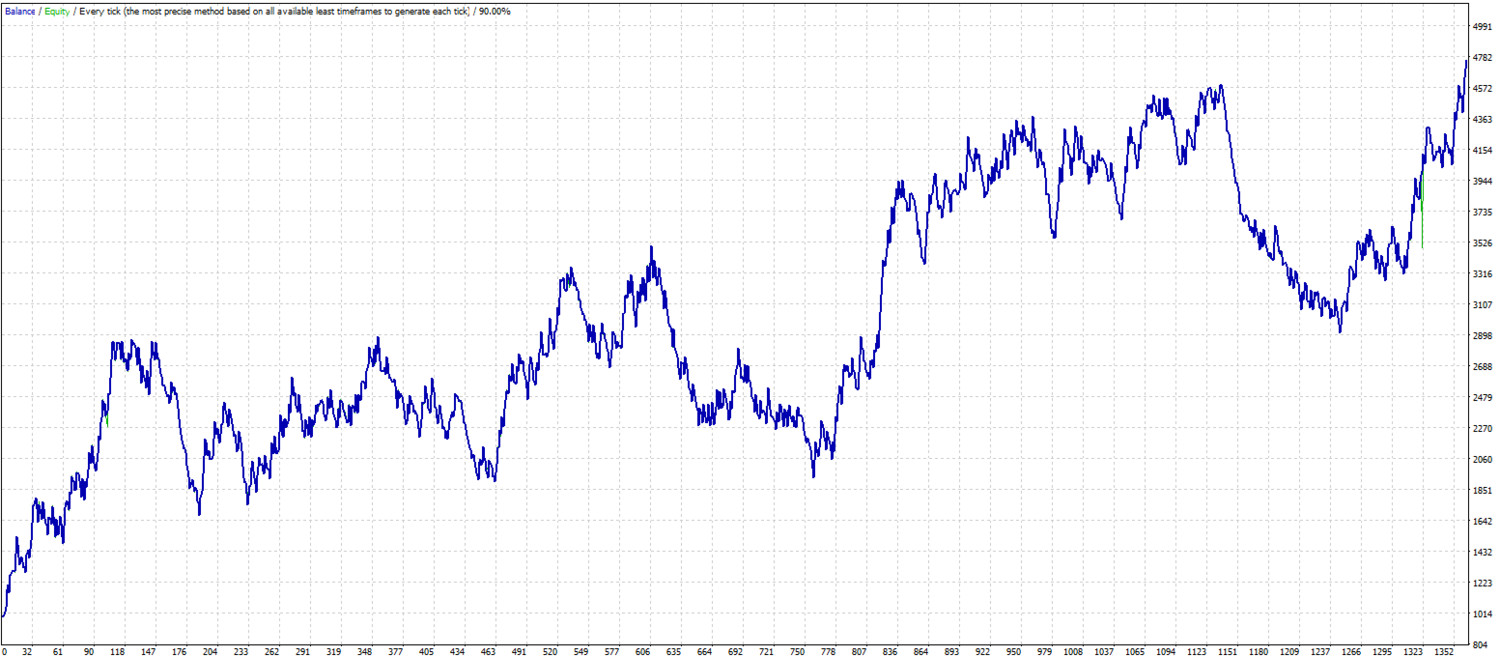Click trade number 750 on x-axis
The width and height of the screenshot is (1500, 656).
point(796,650)
